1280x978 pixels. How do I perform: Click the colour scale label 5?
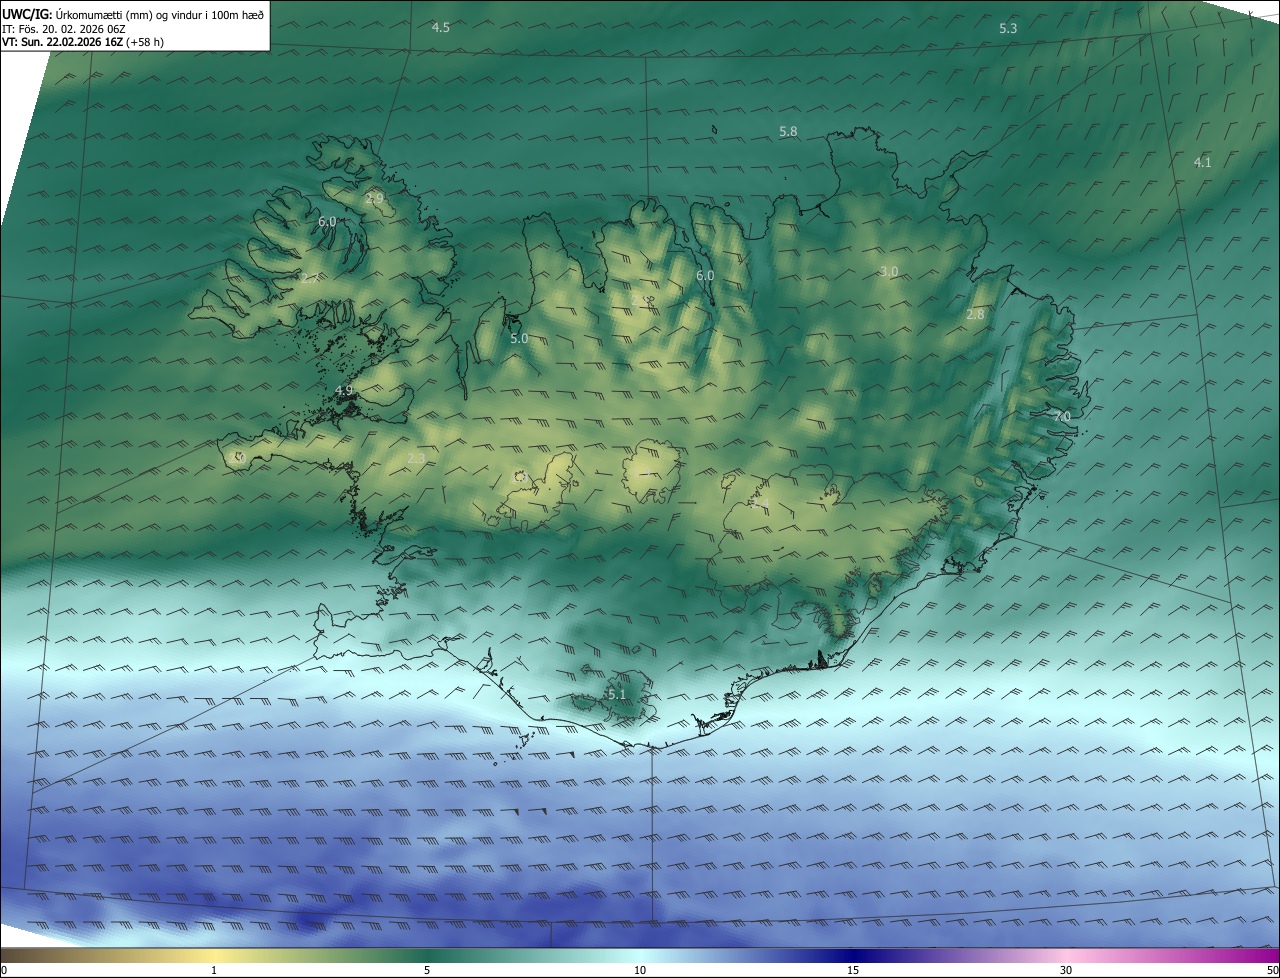click(427, 970)
